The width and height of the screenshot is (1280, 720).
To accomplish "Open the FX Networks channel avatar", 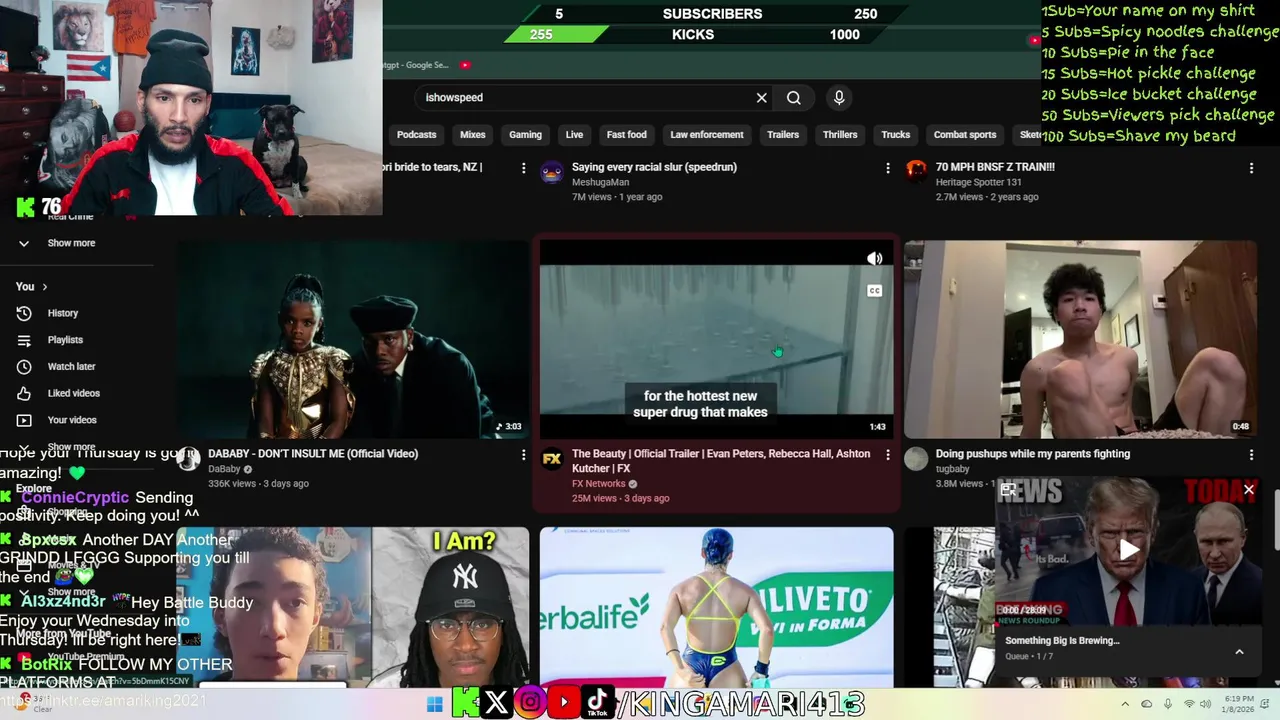I will point(552,459).
